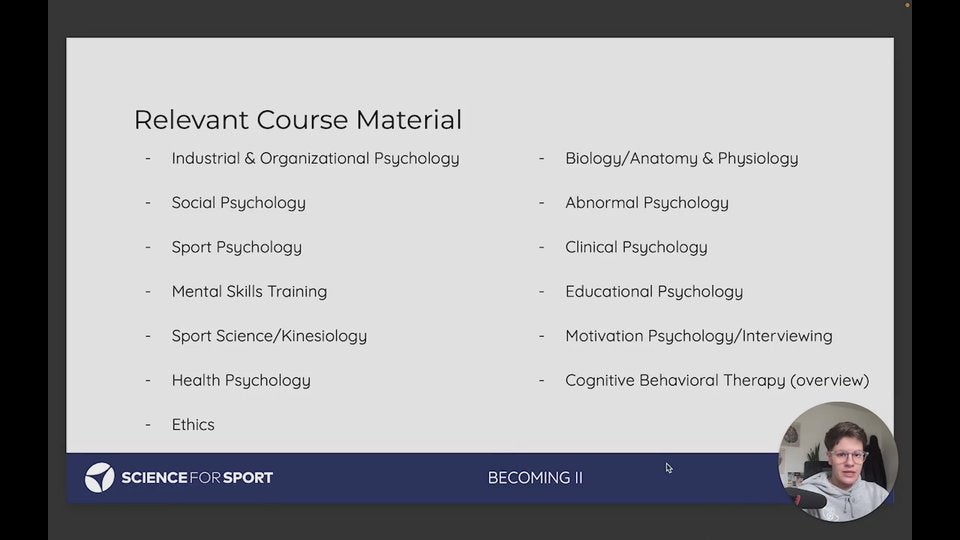Image resolution: width=960 pixels, height=540 pixels.
Task: Select 'Abnormal Psychology' list item
Action: [x=647, y=203]
